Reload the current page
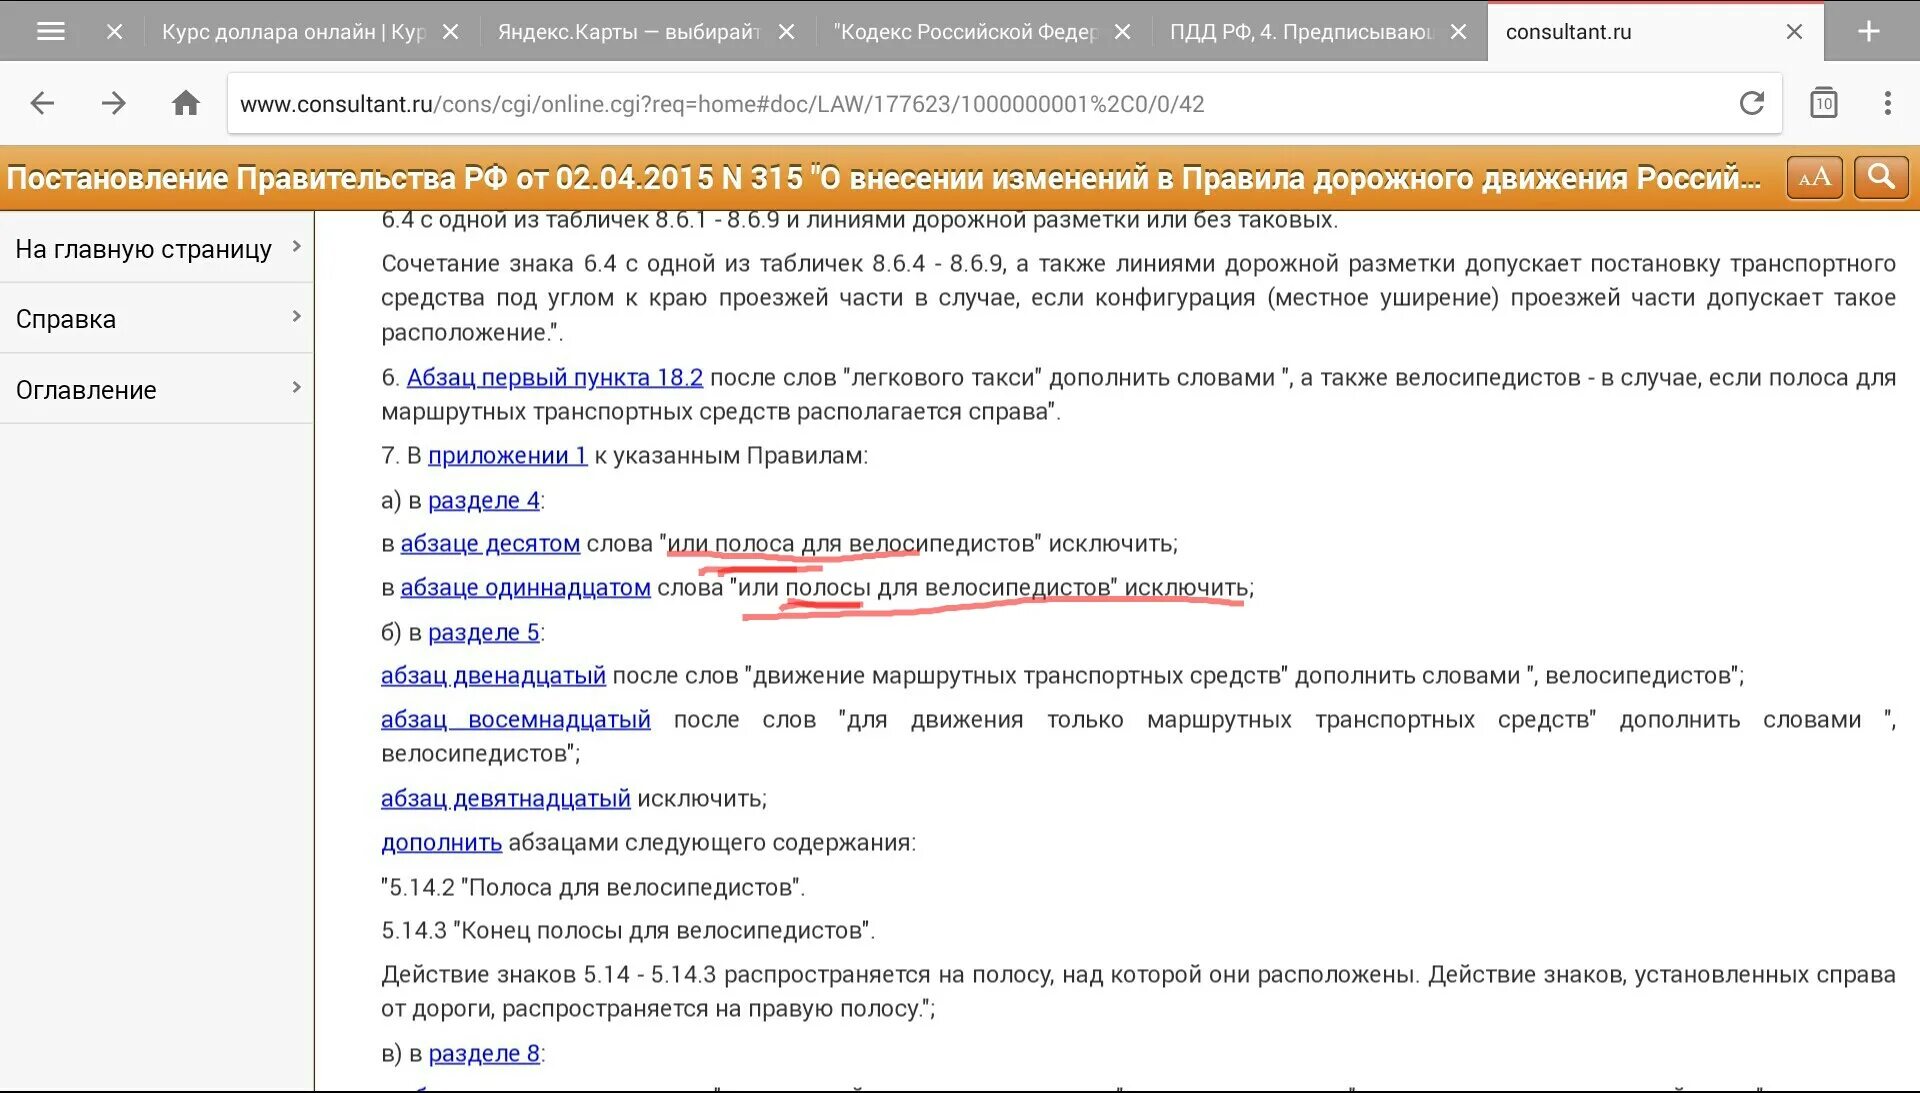The image size is (1920, 1093). click(1751, 103)
